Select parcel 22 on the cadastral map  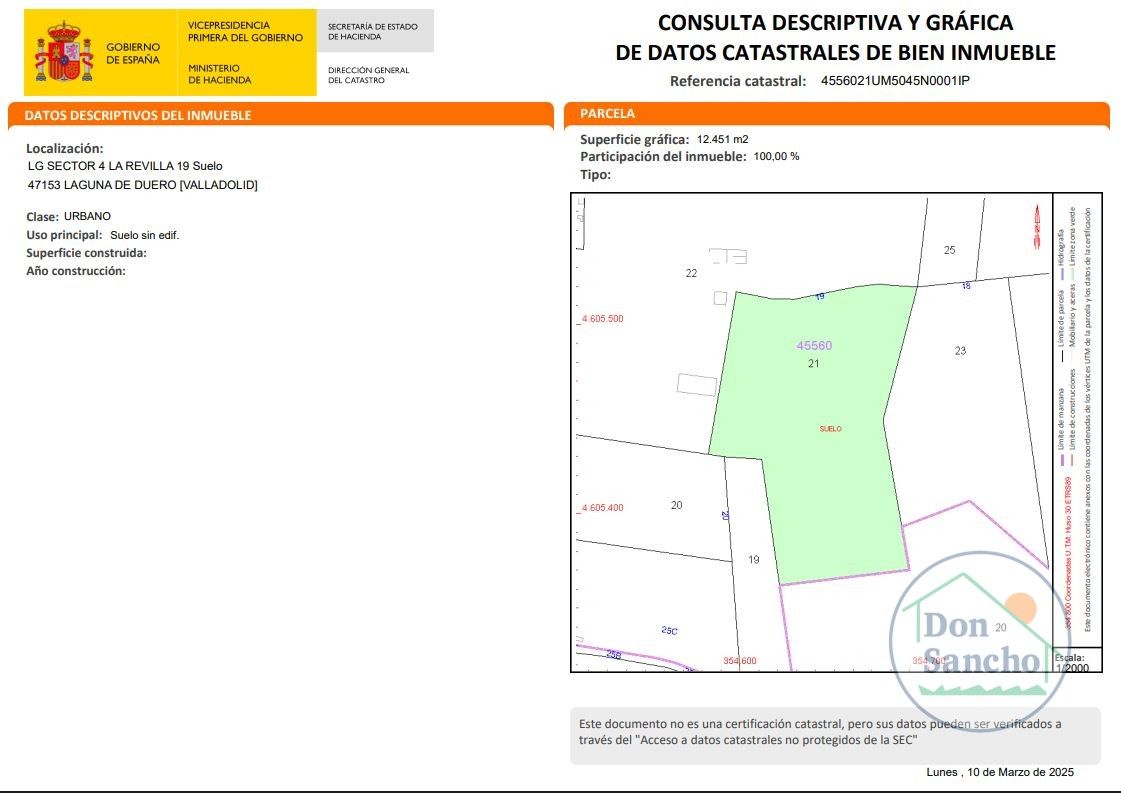[691, 273]
